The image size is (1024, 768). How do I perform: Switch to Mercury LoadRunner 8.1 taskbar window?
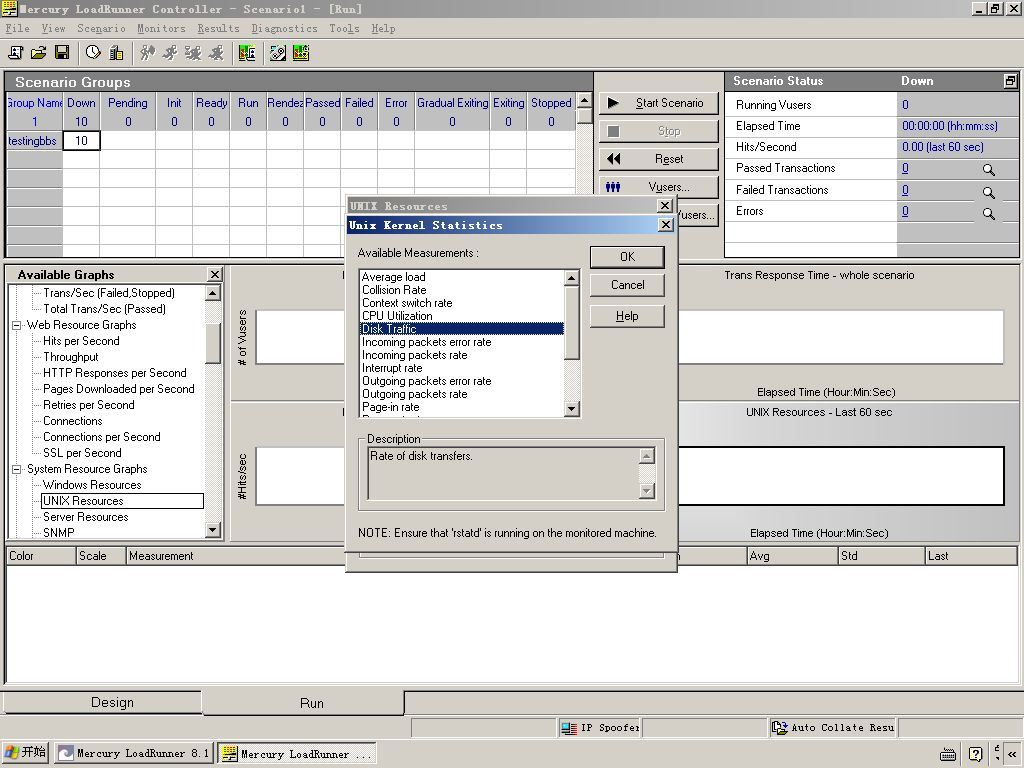[x=133, y=754]
